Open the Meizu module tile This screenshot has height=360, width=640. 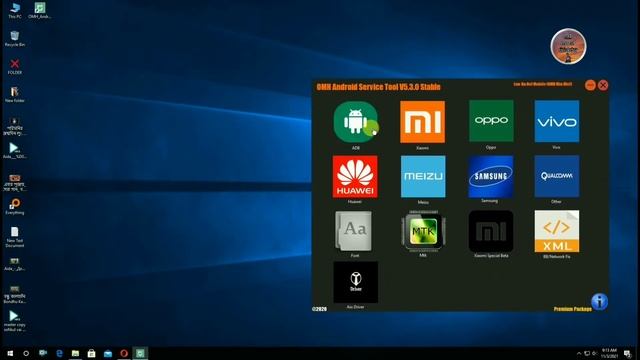coord(423,176)
